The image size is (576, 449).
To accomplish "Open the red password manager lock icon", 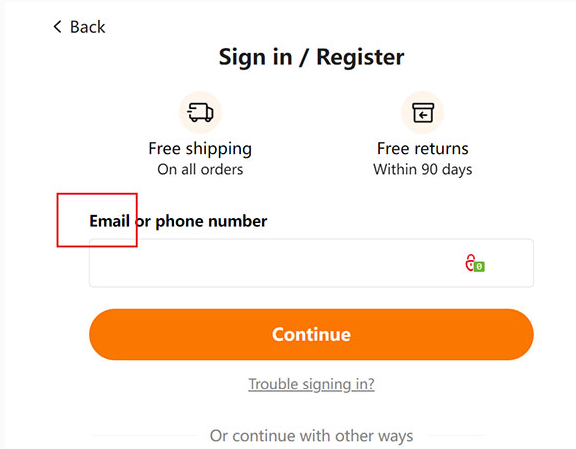I will [x=470, y=263].
